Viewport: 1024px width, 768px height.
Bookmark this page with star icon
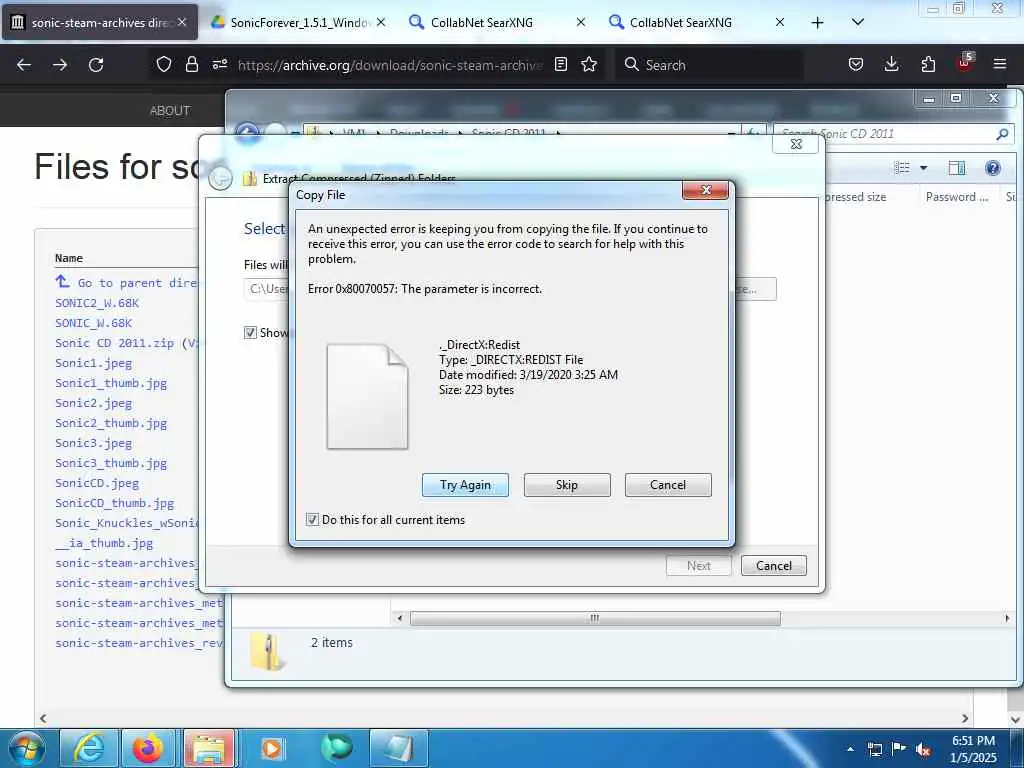[x=589, y=64]
